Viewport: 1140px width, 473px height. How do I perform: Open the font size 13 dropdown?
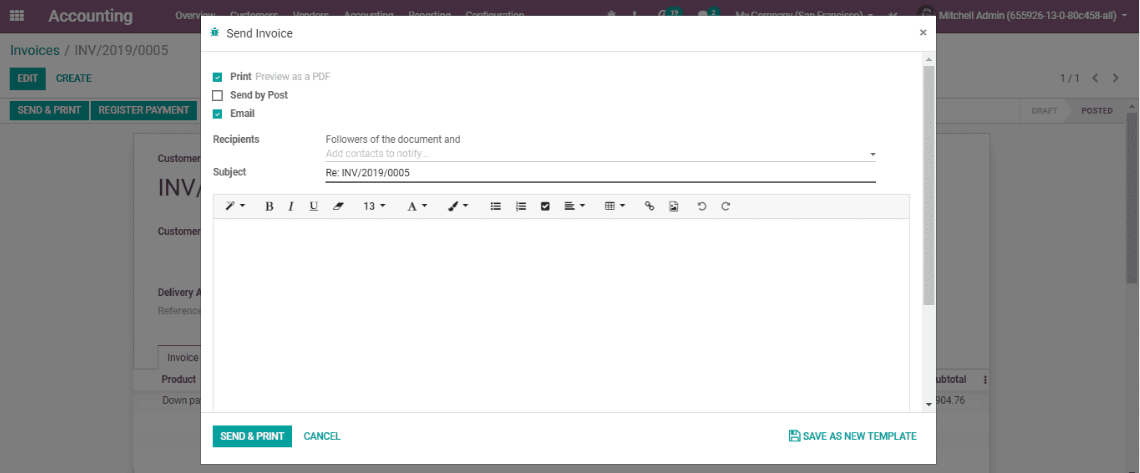coord(374,206)
